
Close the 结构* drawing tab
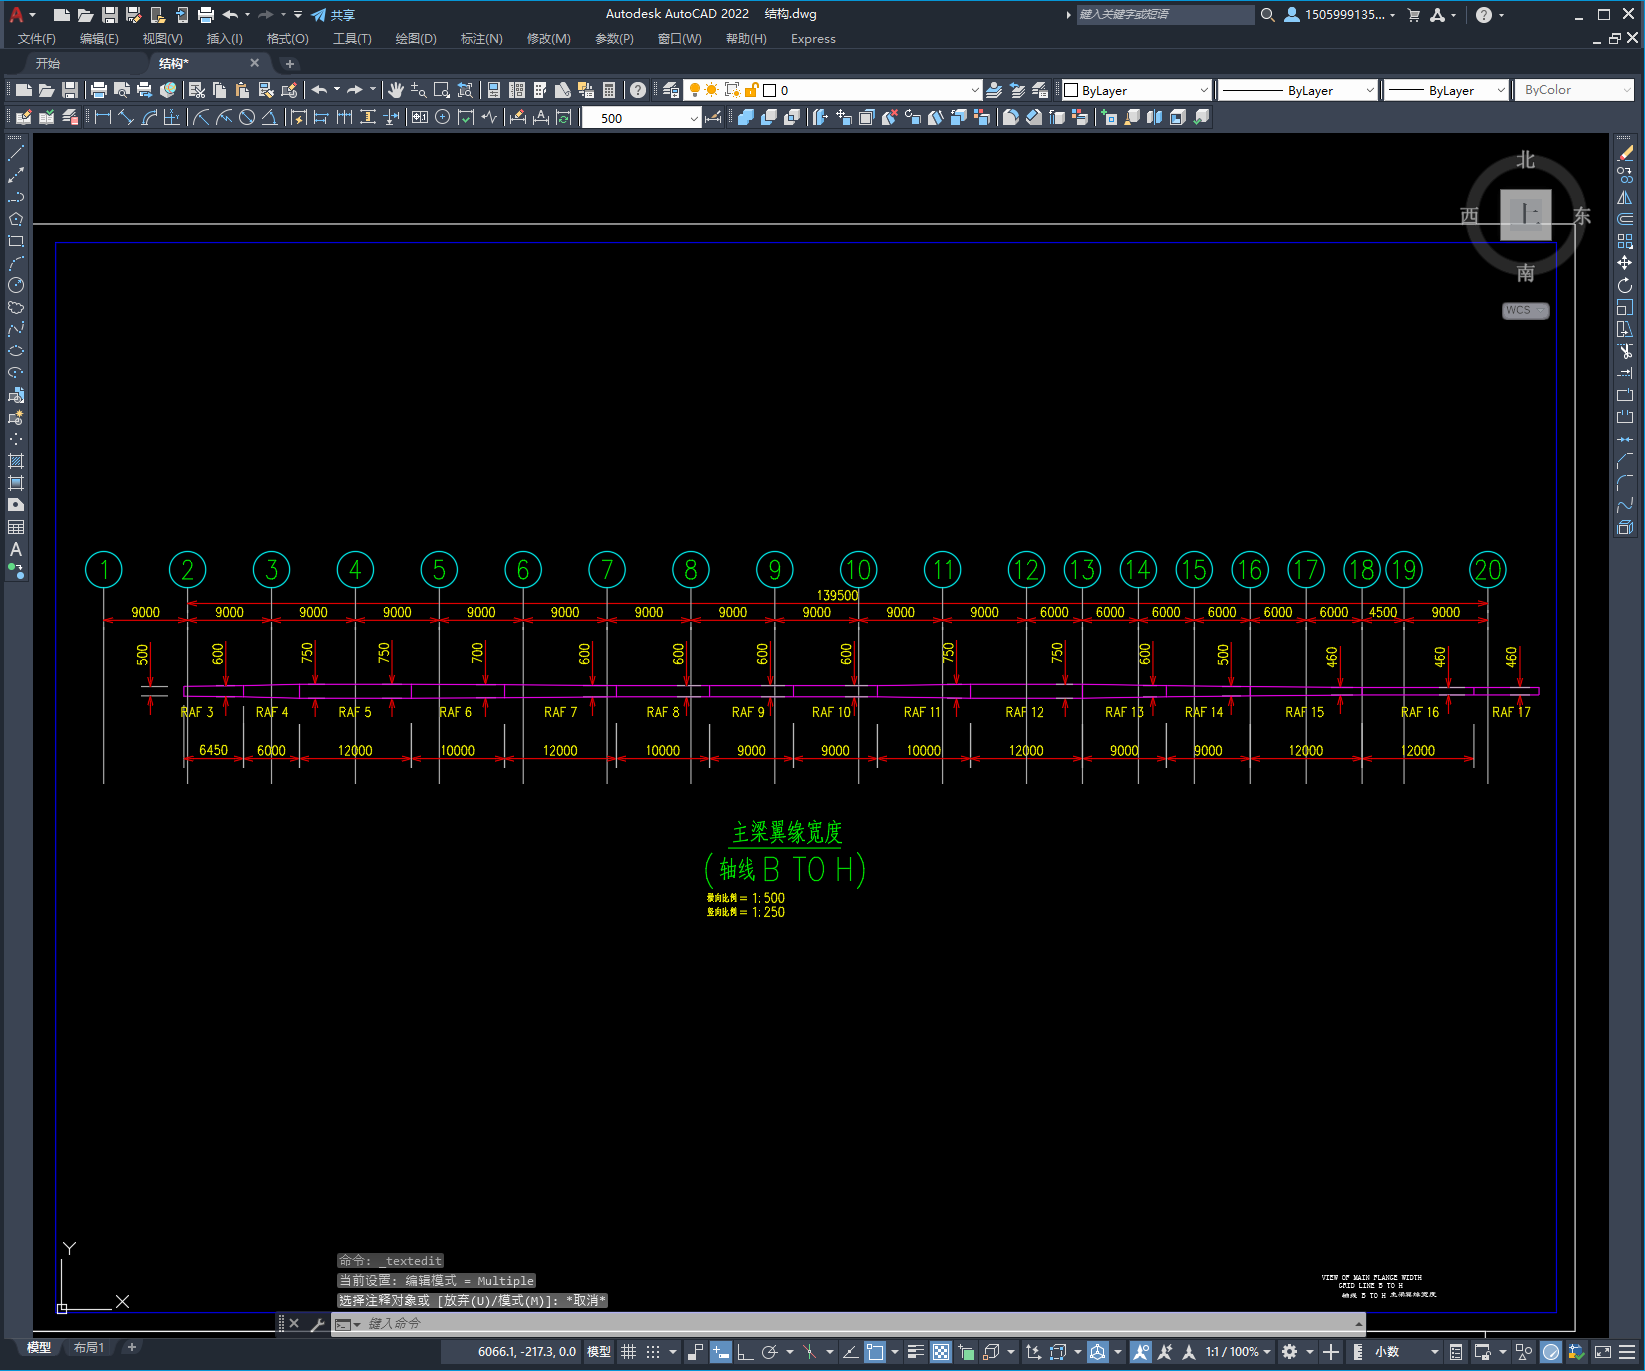(254, 63)
